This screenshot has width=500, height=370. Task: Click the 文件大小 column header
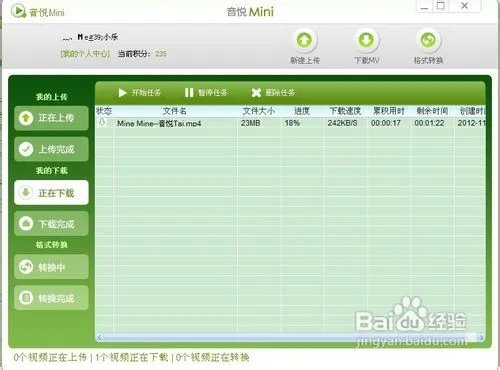pos(259,111)
